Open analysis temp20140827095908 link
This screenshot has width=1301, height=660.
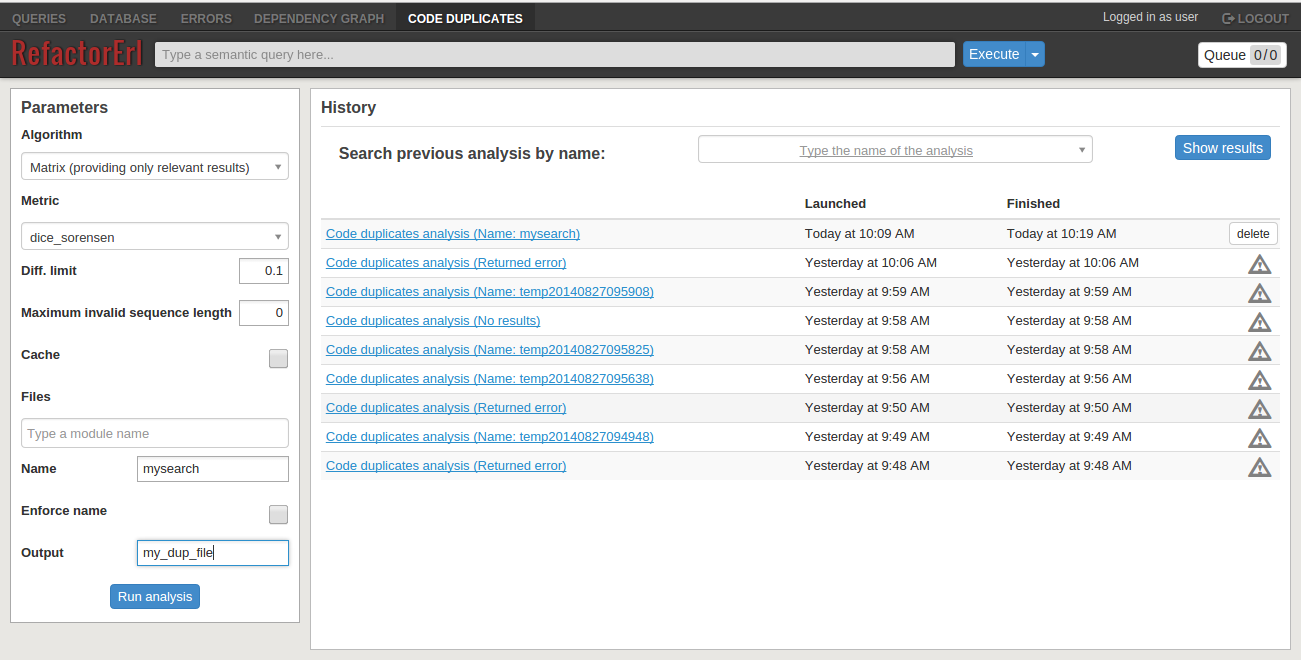pos(490,292)
